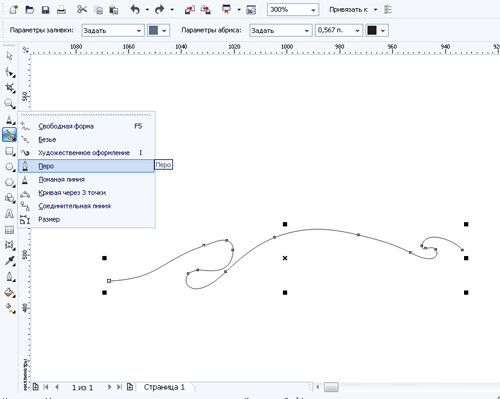The width and height of the screenshot is (500, 399).
Task: Select the Ellipse tool
Action: coord(10,167)
